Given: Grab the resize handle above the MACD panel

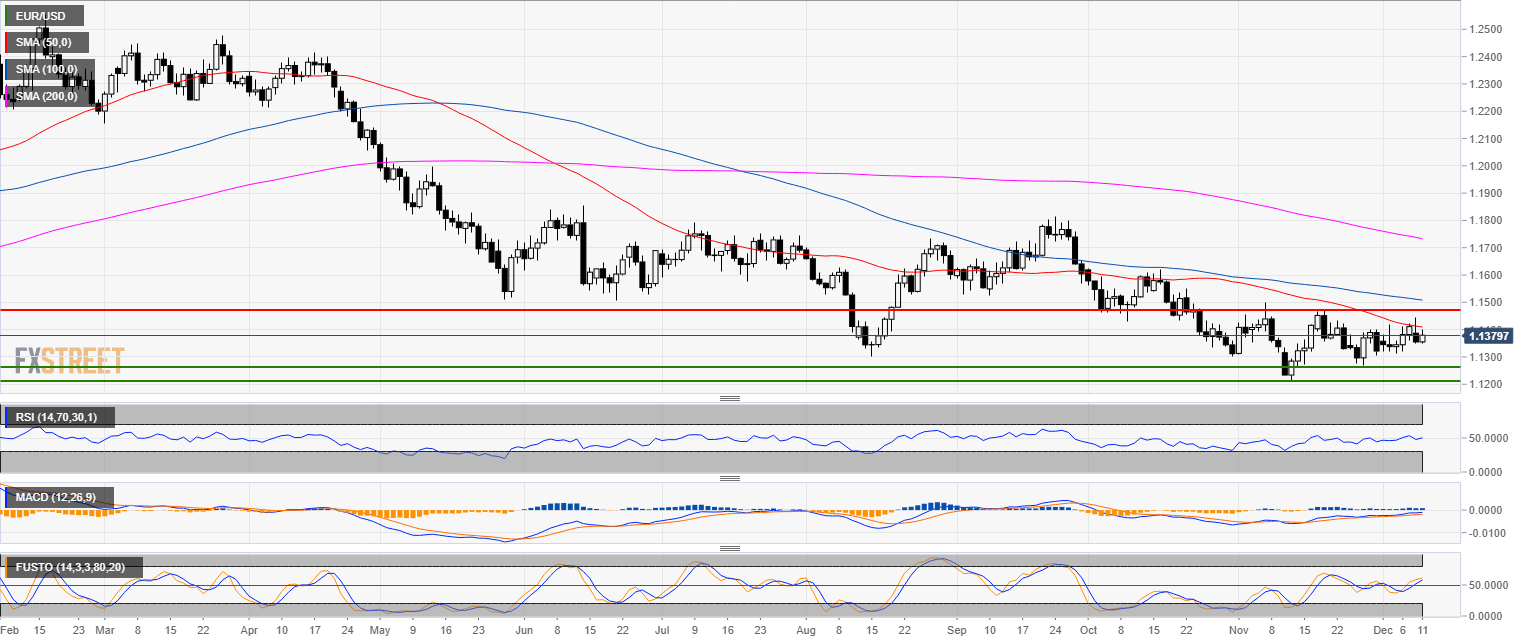Looking at the screenshot, I should (729, 478).
